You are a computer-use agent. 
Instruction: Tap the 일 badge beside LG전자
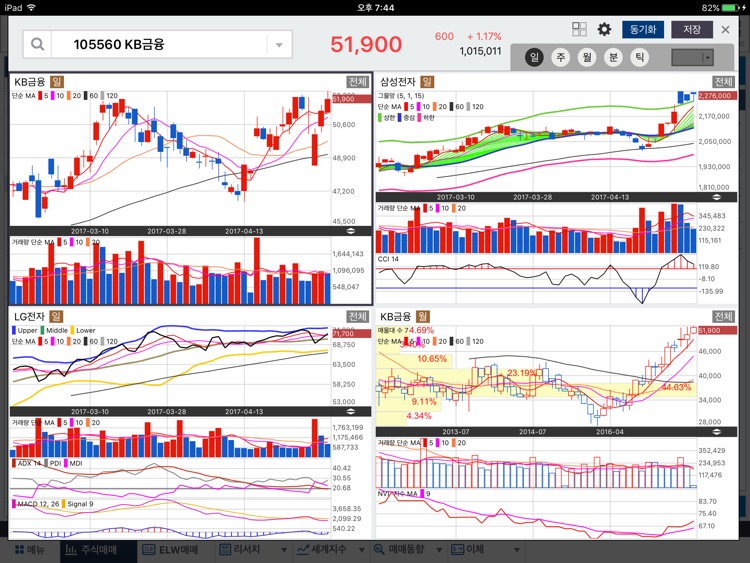56,316
